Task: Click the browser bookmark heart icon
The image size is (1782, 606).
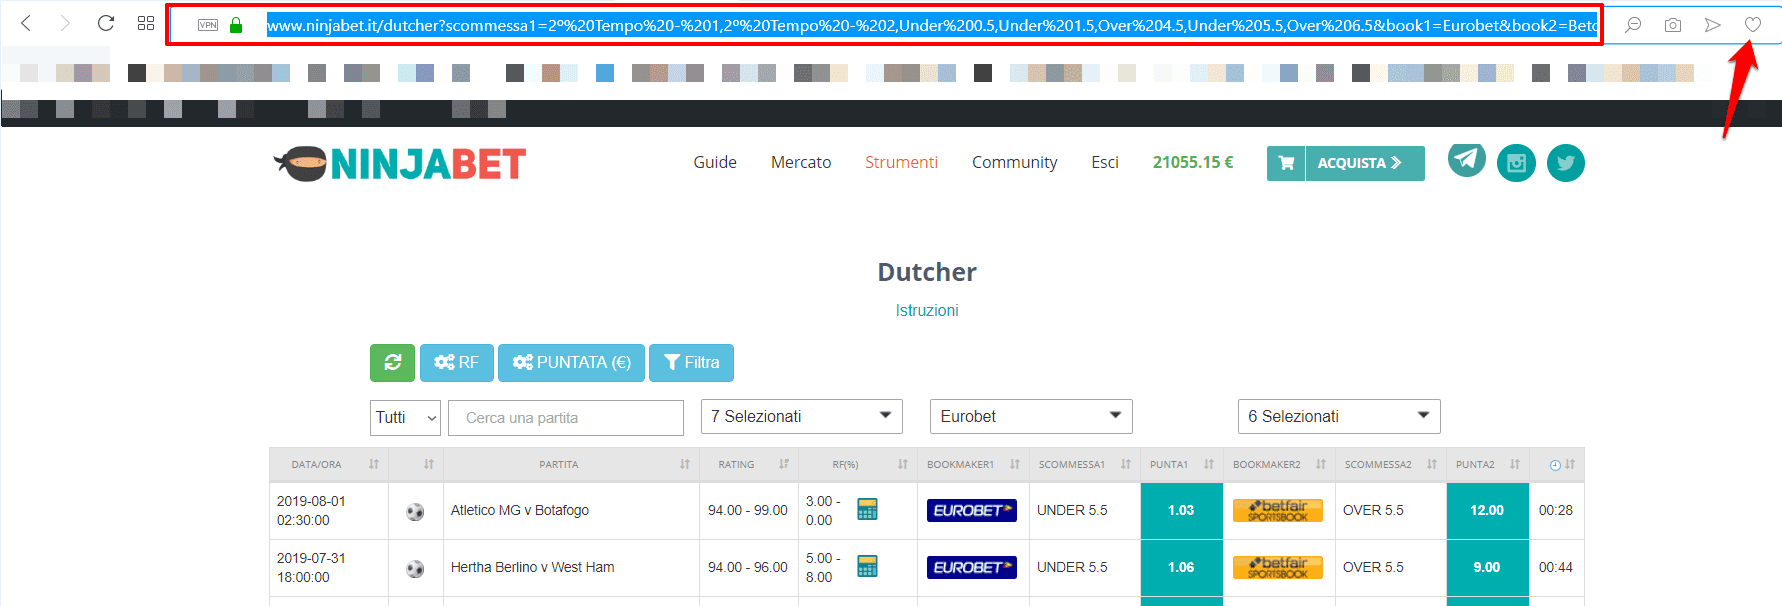Action: [x=1752, y=25]
